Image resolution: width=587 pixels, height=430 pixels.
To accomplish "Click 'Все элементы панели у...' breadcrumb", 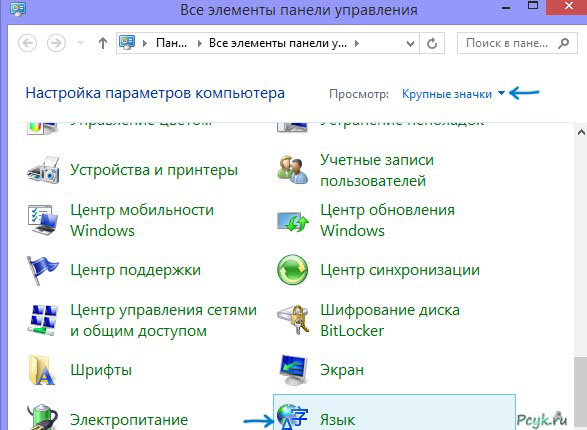I will pos(278,43).
